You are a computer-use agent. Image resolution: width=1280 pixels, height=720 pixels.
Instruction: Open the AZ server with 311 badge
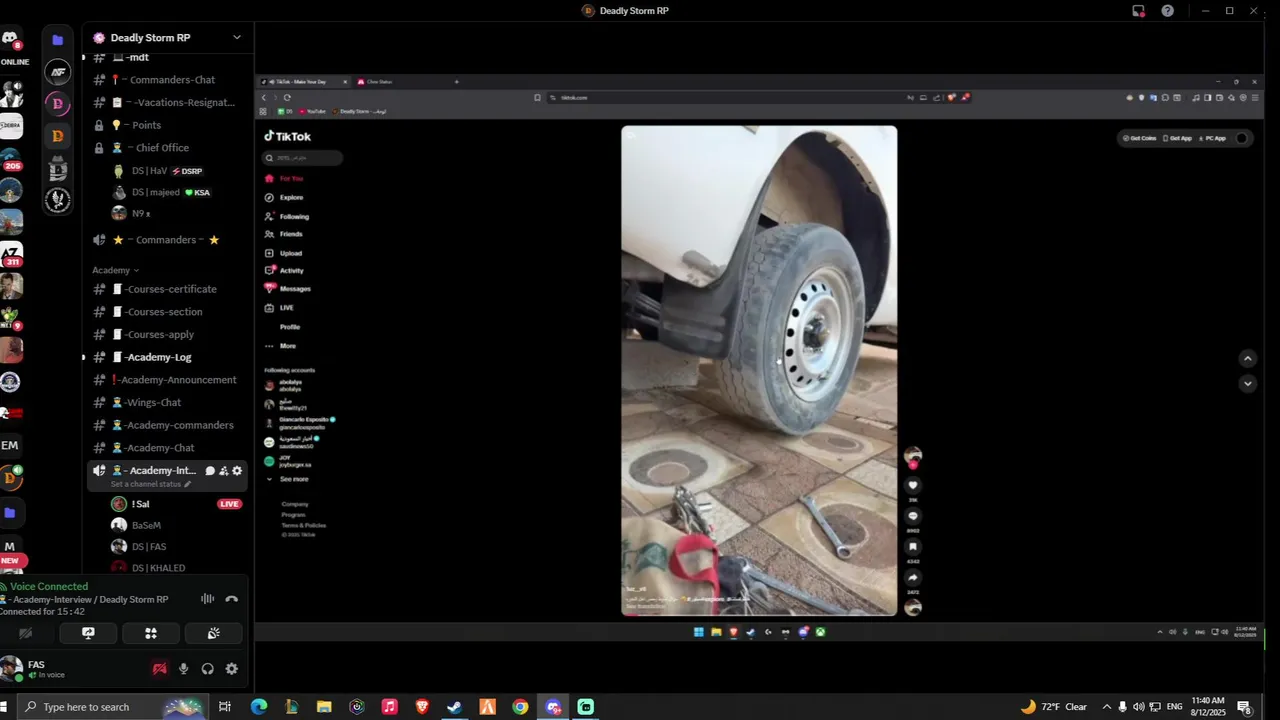10,254
